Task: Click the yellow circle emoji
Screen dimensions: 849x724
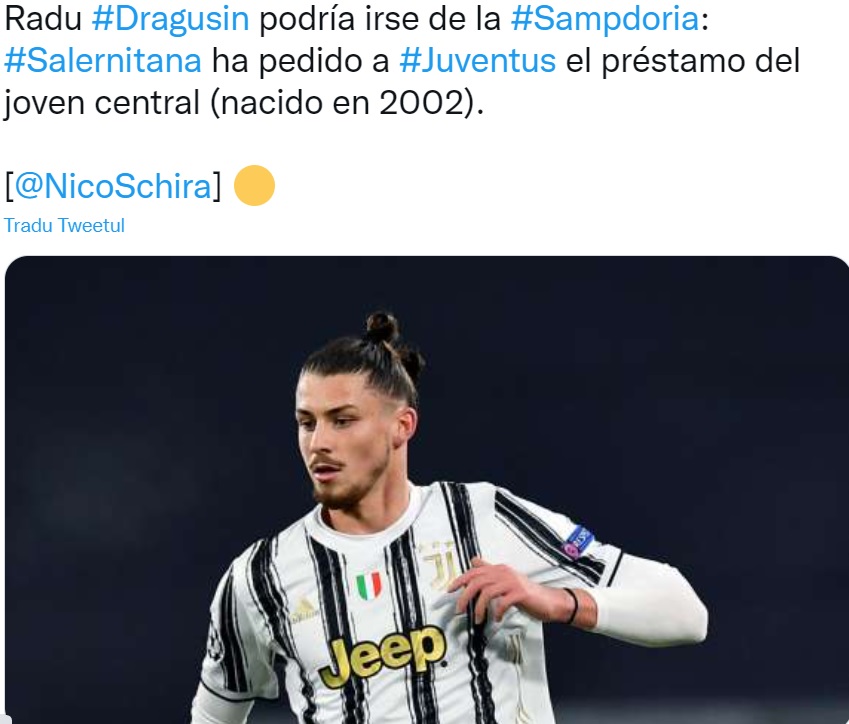Action: 254,185
